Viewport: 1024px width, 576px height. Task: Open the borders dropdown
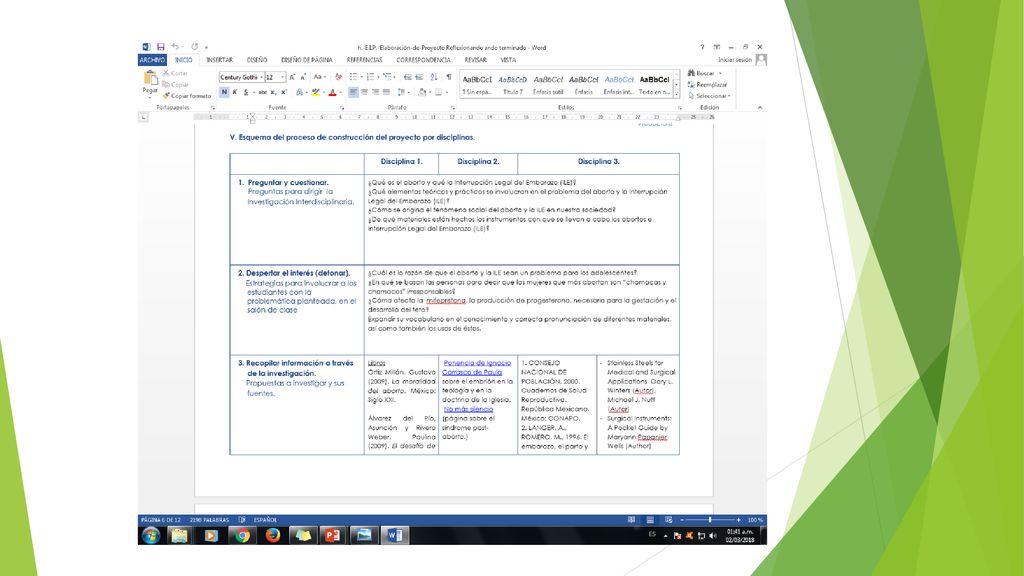[x=447, y=93]
